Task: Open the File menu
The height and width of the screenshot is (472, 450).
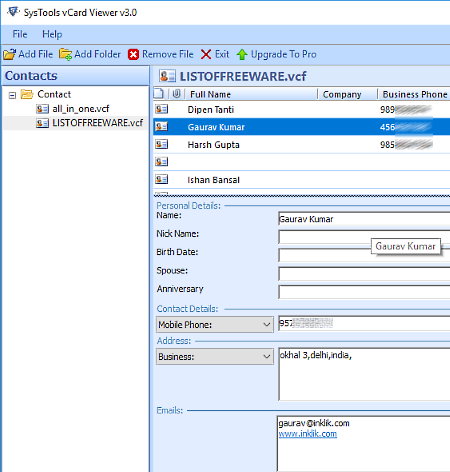Action: (20, 34)
